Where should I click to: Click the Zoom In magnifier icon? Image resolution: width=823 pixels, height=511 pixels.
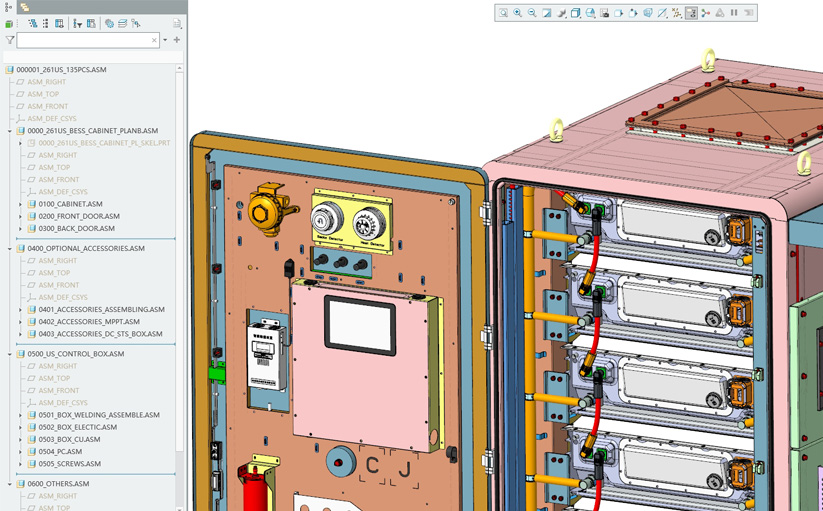coord(517,13)
